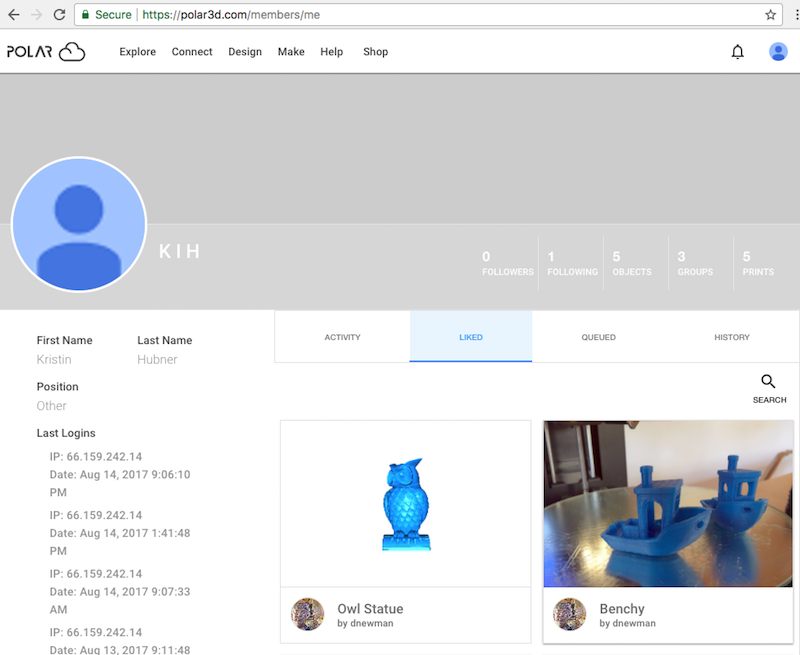Click login date Aug 14, 2017 1:41:48
Image resolution: width=800 pixels, height=655 pixels.
pos(120,542)
